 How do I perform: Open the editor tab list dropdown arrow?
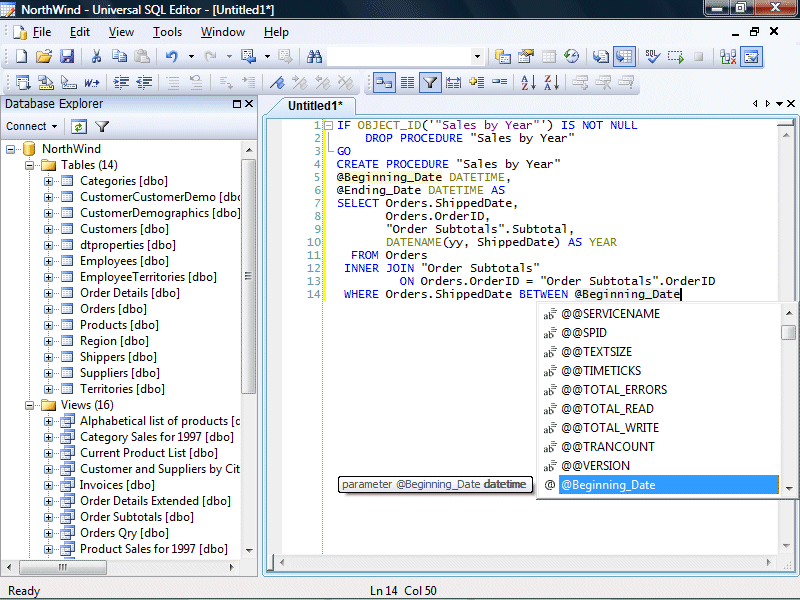pyautogui.click(x=780, y=104)
